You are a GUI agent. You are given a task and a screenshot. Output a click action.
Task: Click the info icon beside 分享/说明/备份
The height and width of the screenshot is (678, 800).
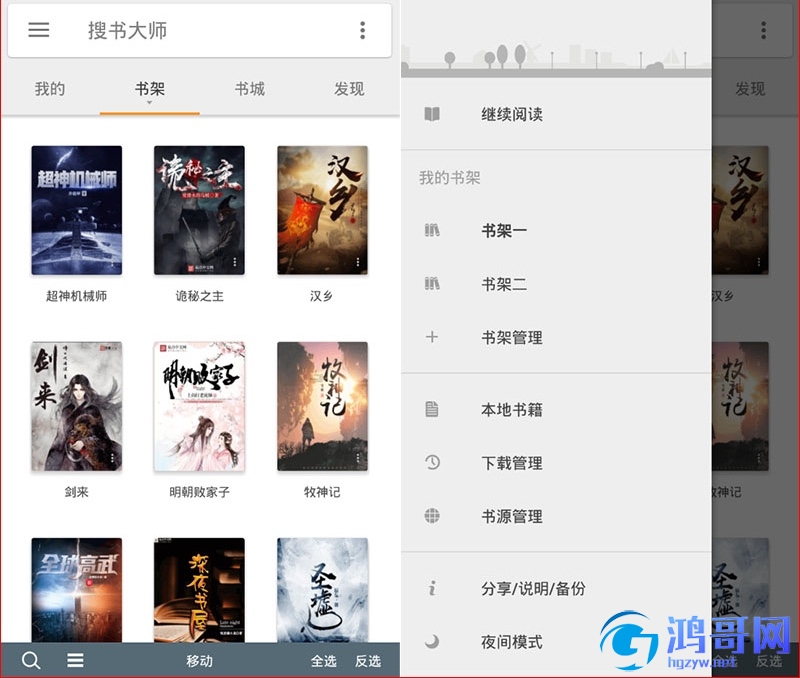pos(432,588)
